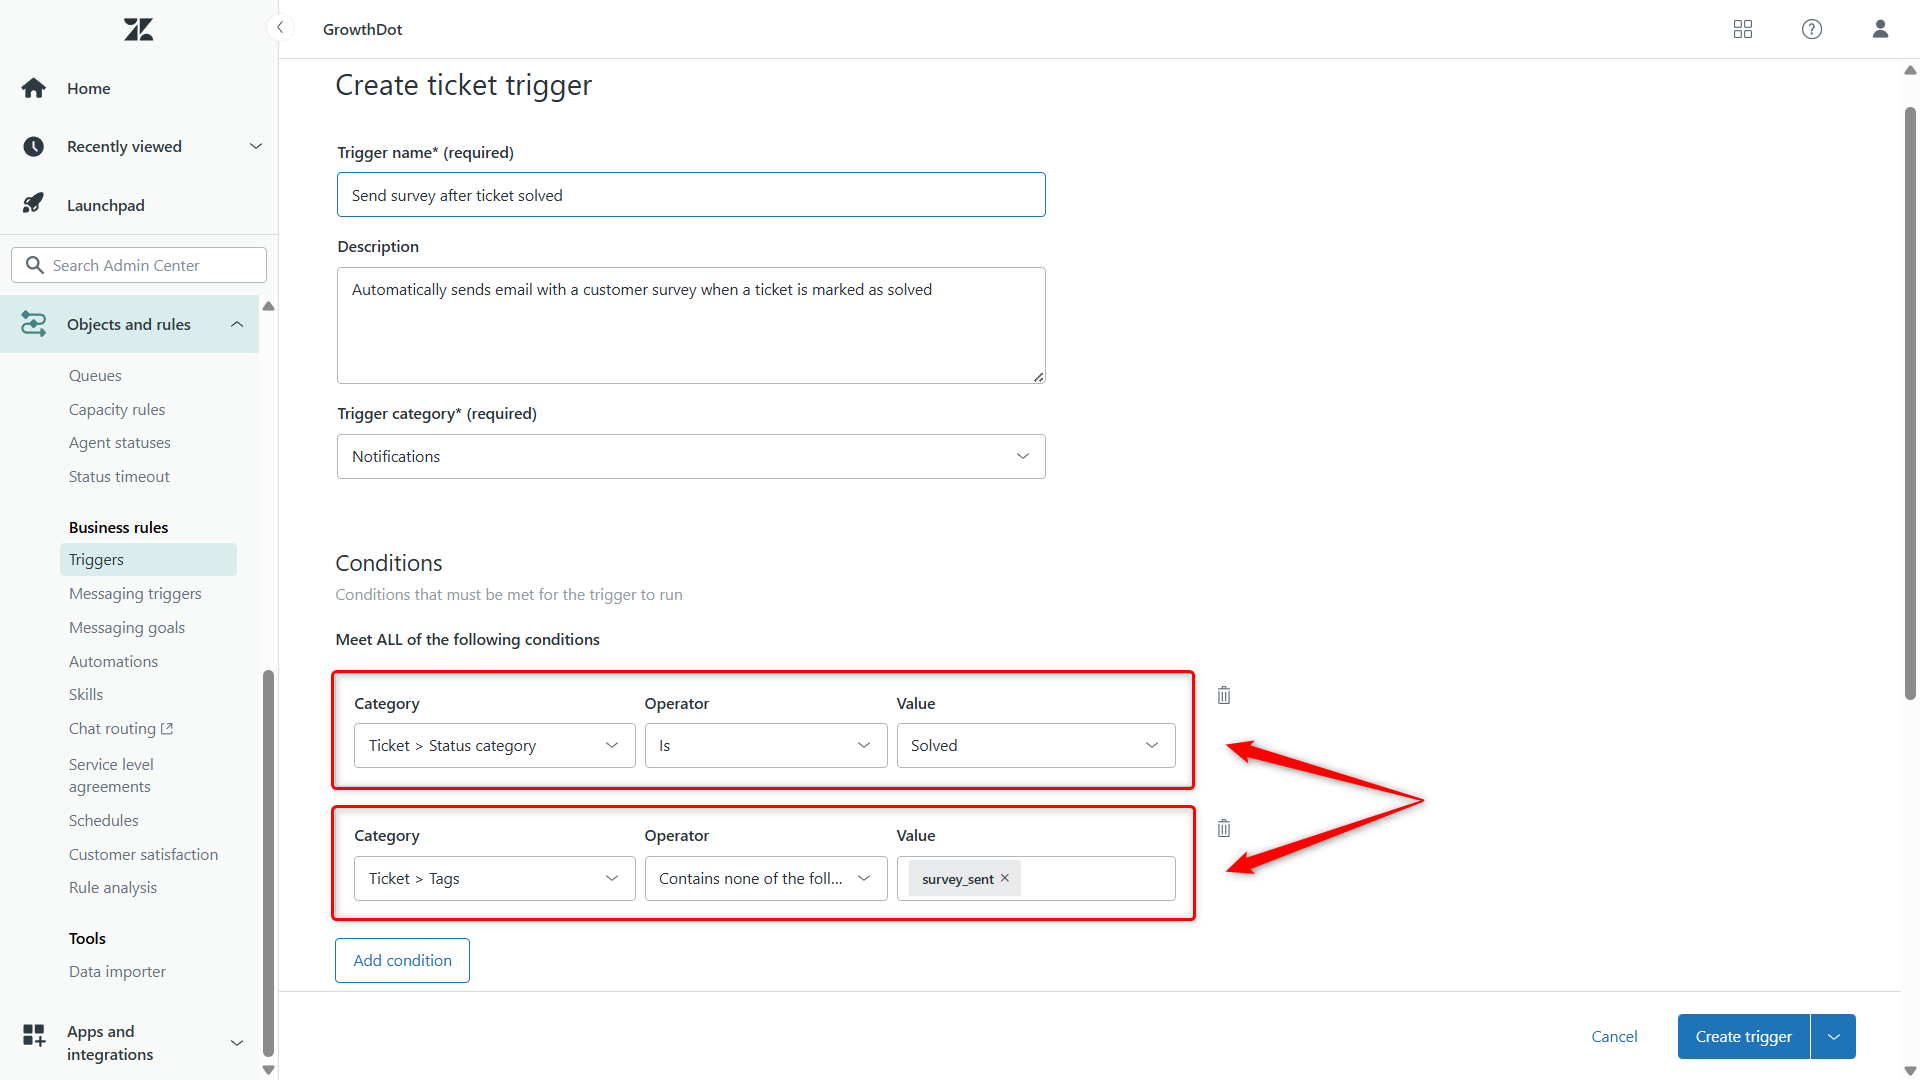Click the Apps and integrations icon
The image size is (1920, 1080).
[34, 1035]
